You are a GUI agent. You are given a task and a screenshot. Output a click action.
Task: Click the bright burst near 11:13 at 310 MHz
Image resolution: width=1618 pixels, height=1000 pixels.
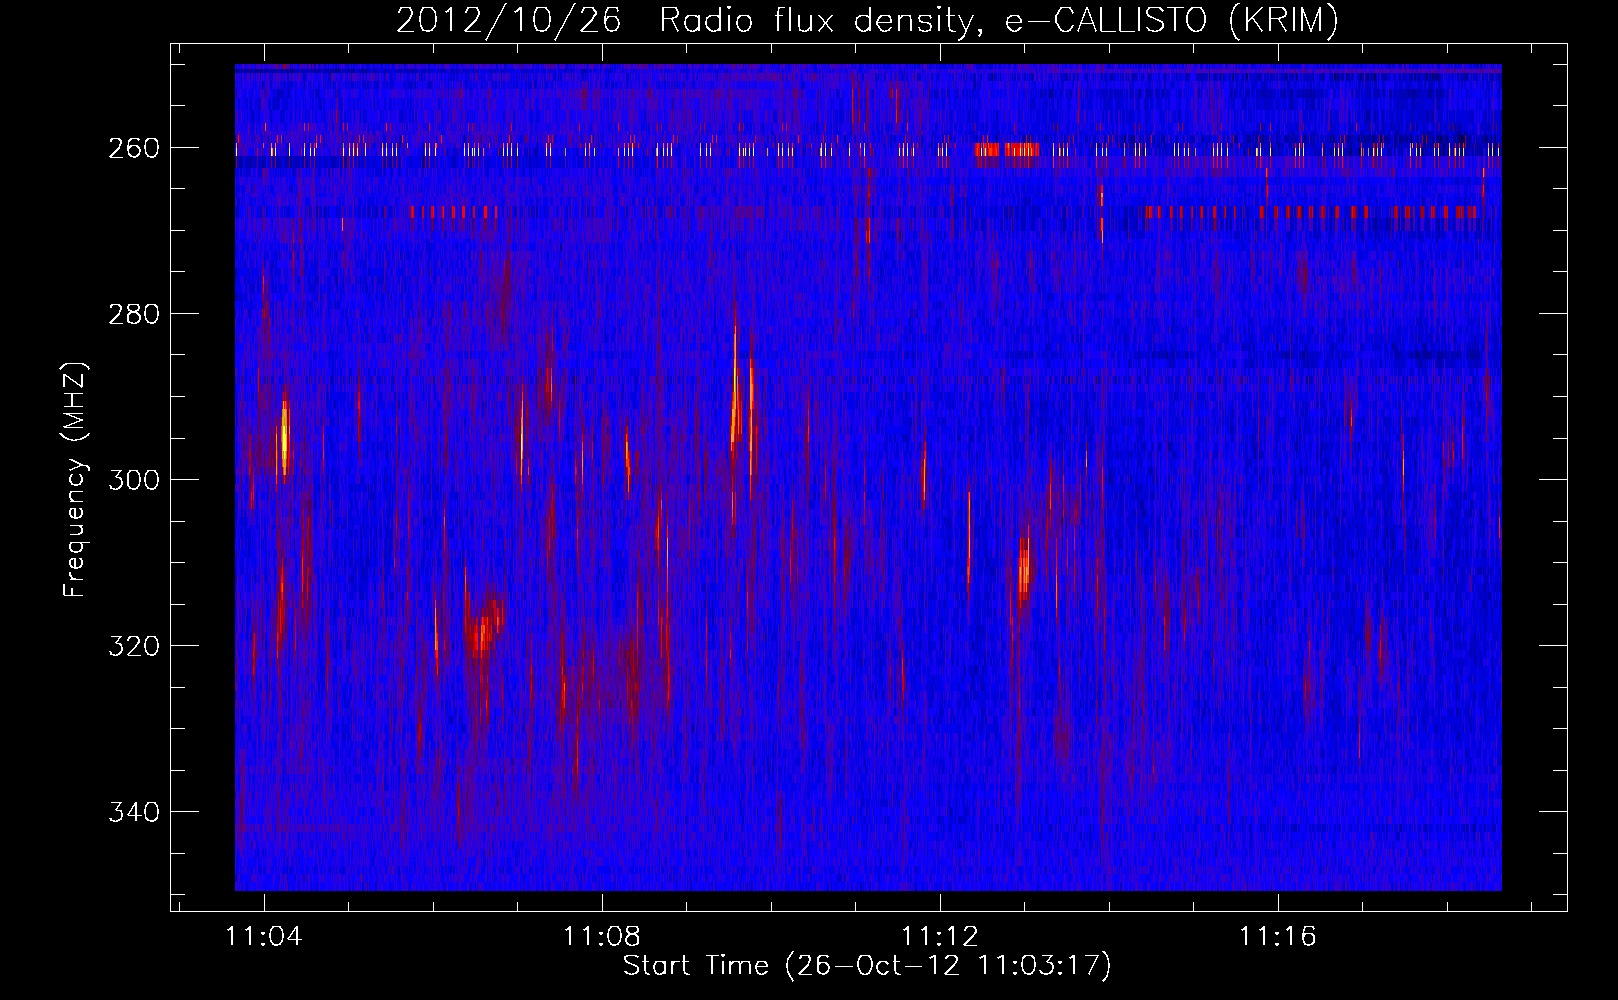[1024, 568]
